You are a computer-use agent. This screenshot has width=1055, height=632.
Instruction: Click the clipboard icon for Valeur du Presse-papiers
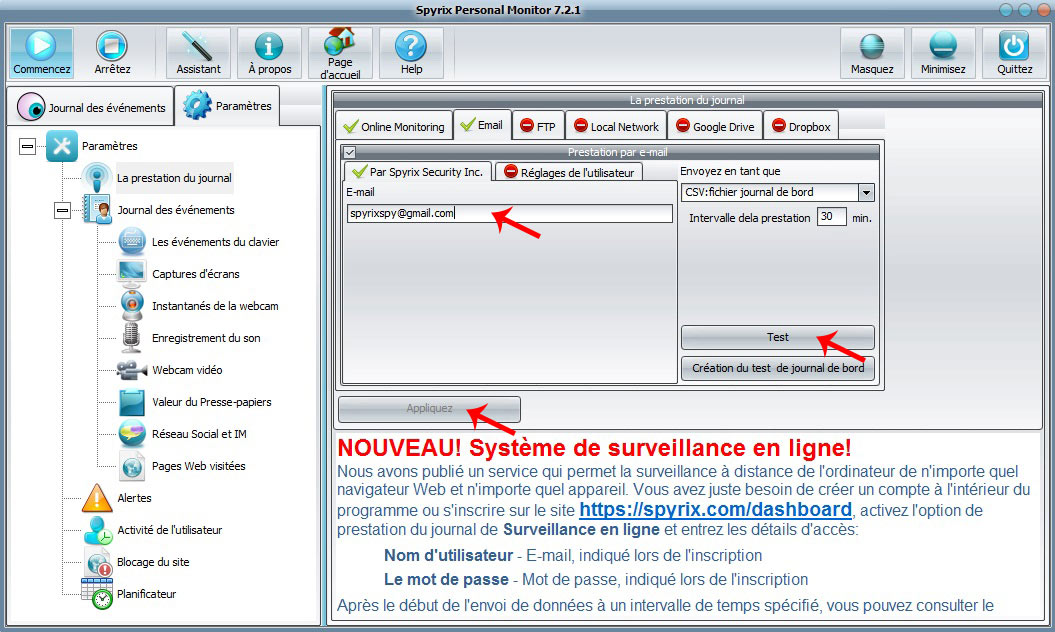tap(132, 402)
